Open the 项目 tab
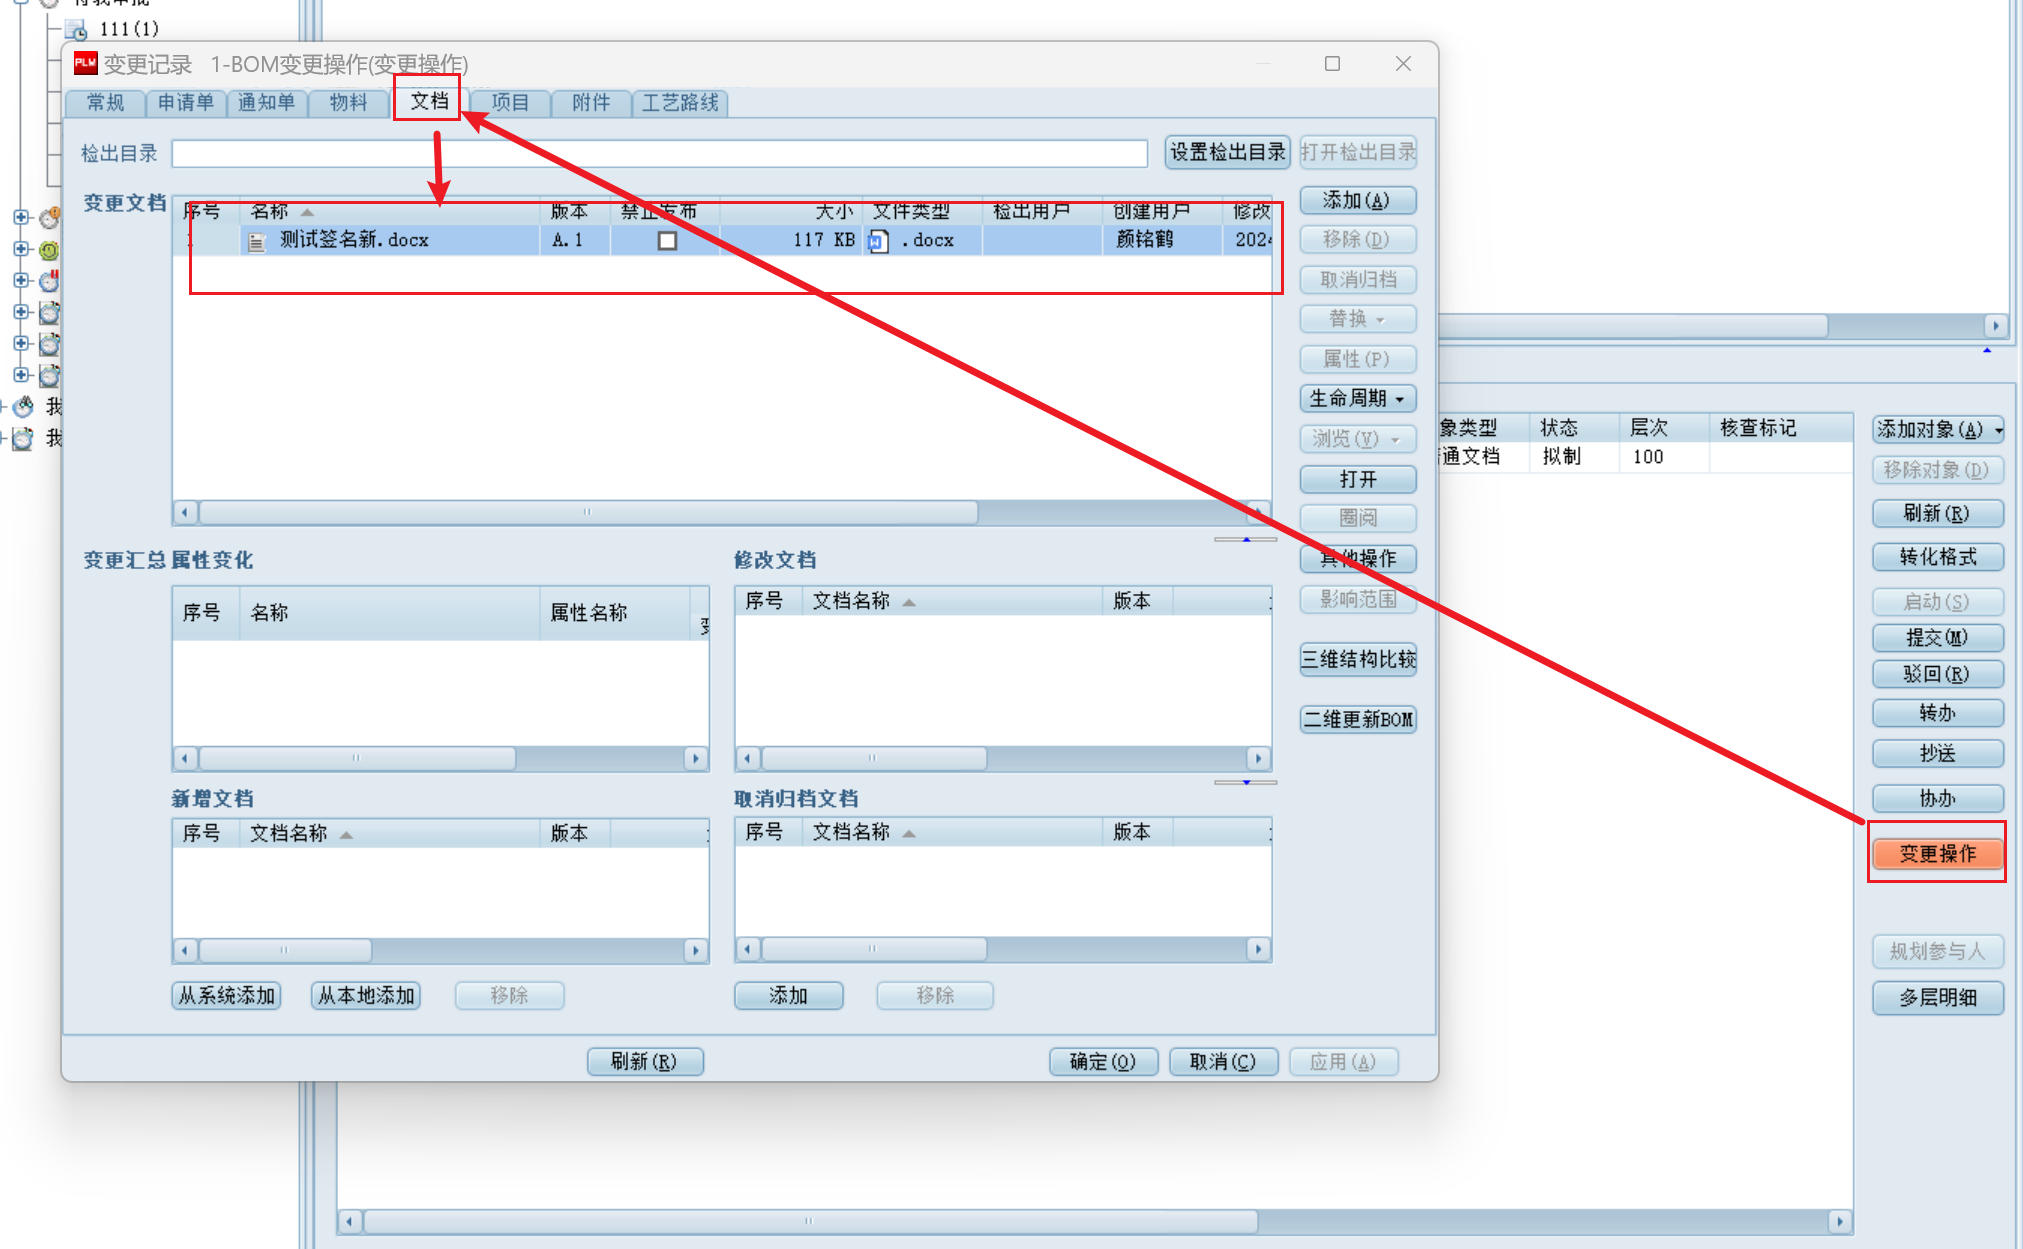 (x=510, y=103)
